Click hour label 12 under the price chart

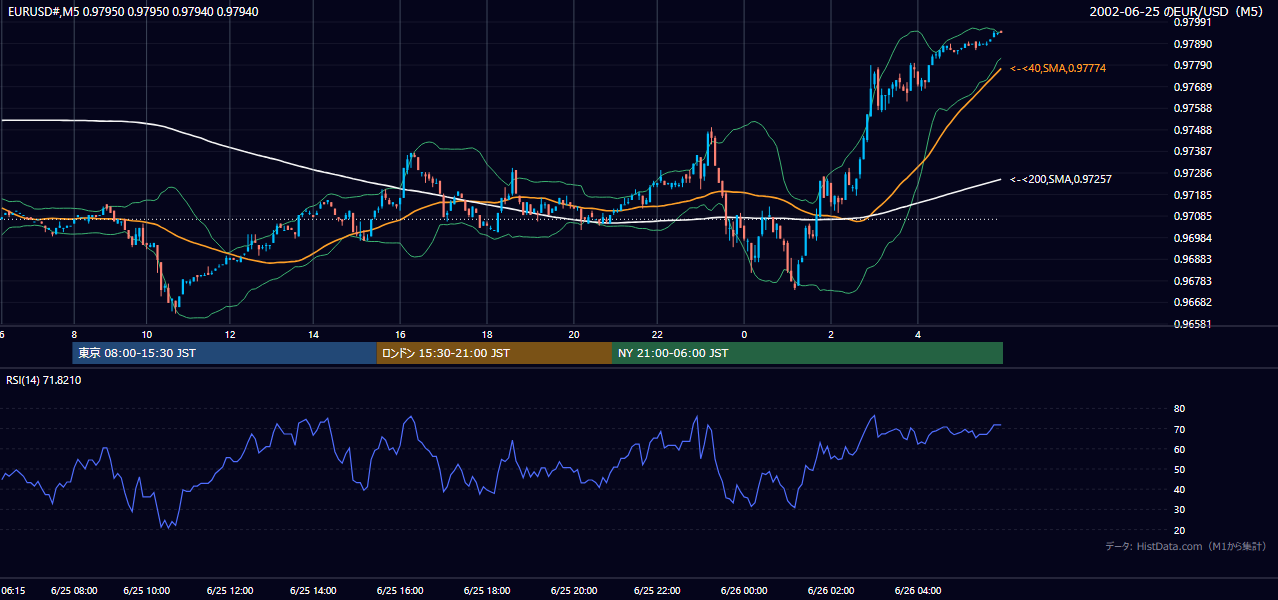(x=230, y=334)
